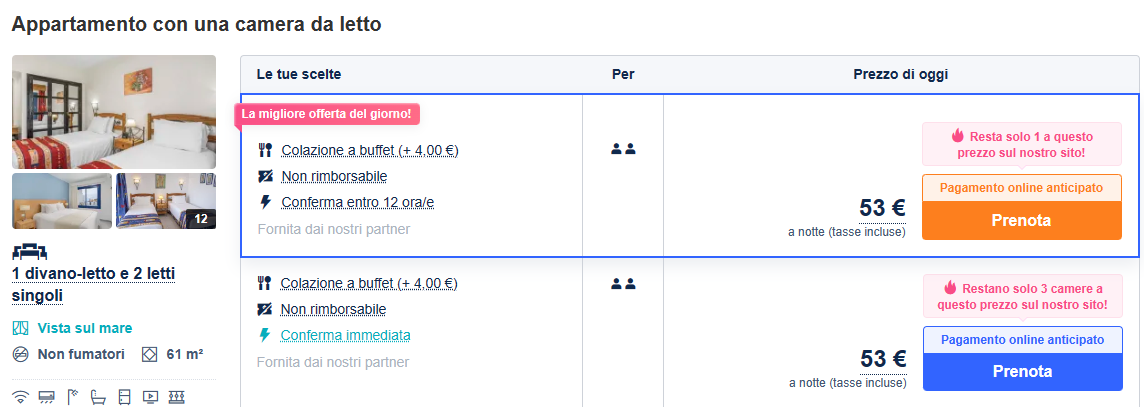The height and width of the screenshot is (407, 1144).
Task: Click the television amenity icon
Action: (150, 396)
